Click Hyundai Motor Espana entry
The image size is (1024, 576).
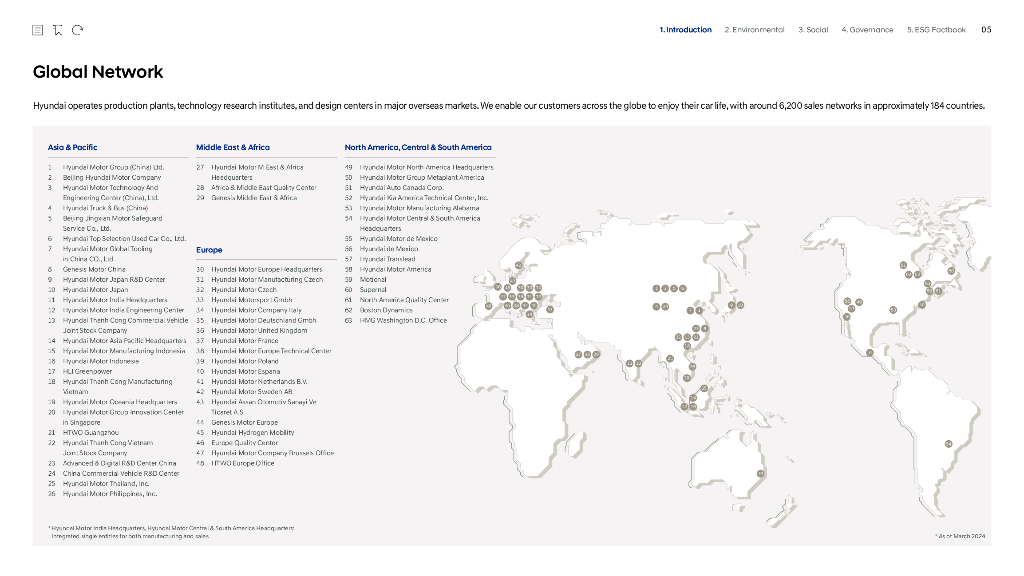246,372
